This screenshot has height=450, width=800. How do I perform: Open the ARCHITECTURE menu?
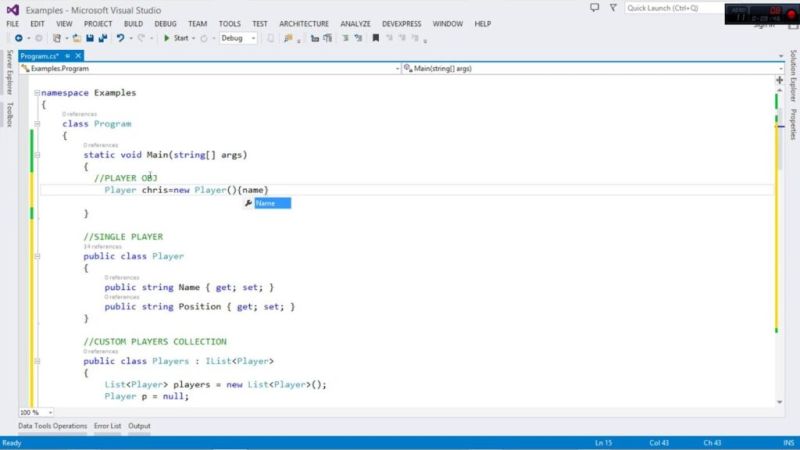[x=304, y=24]
